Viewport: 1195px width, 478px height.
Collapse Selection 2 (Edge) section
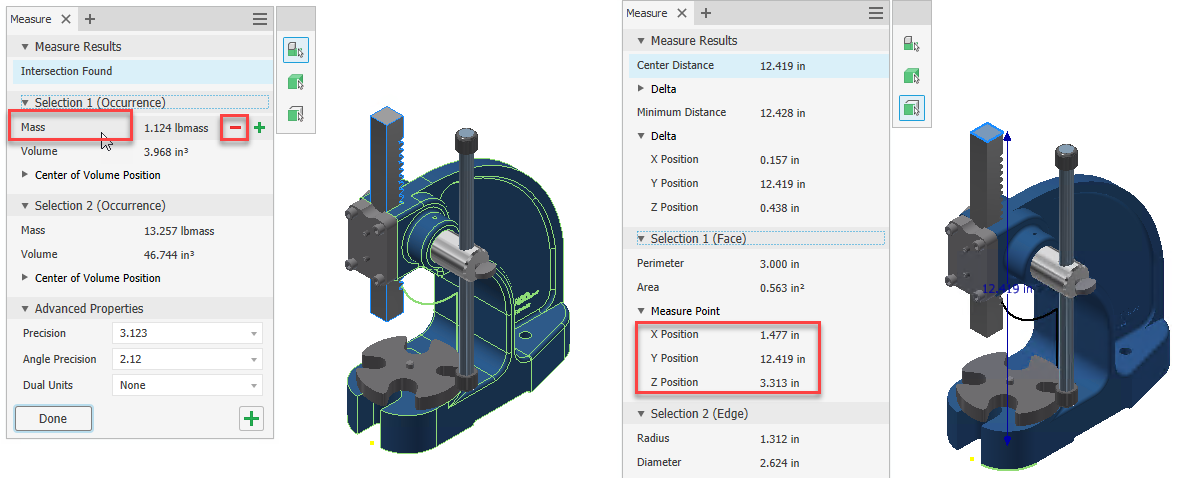(x=641, y=414)
